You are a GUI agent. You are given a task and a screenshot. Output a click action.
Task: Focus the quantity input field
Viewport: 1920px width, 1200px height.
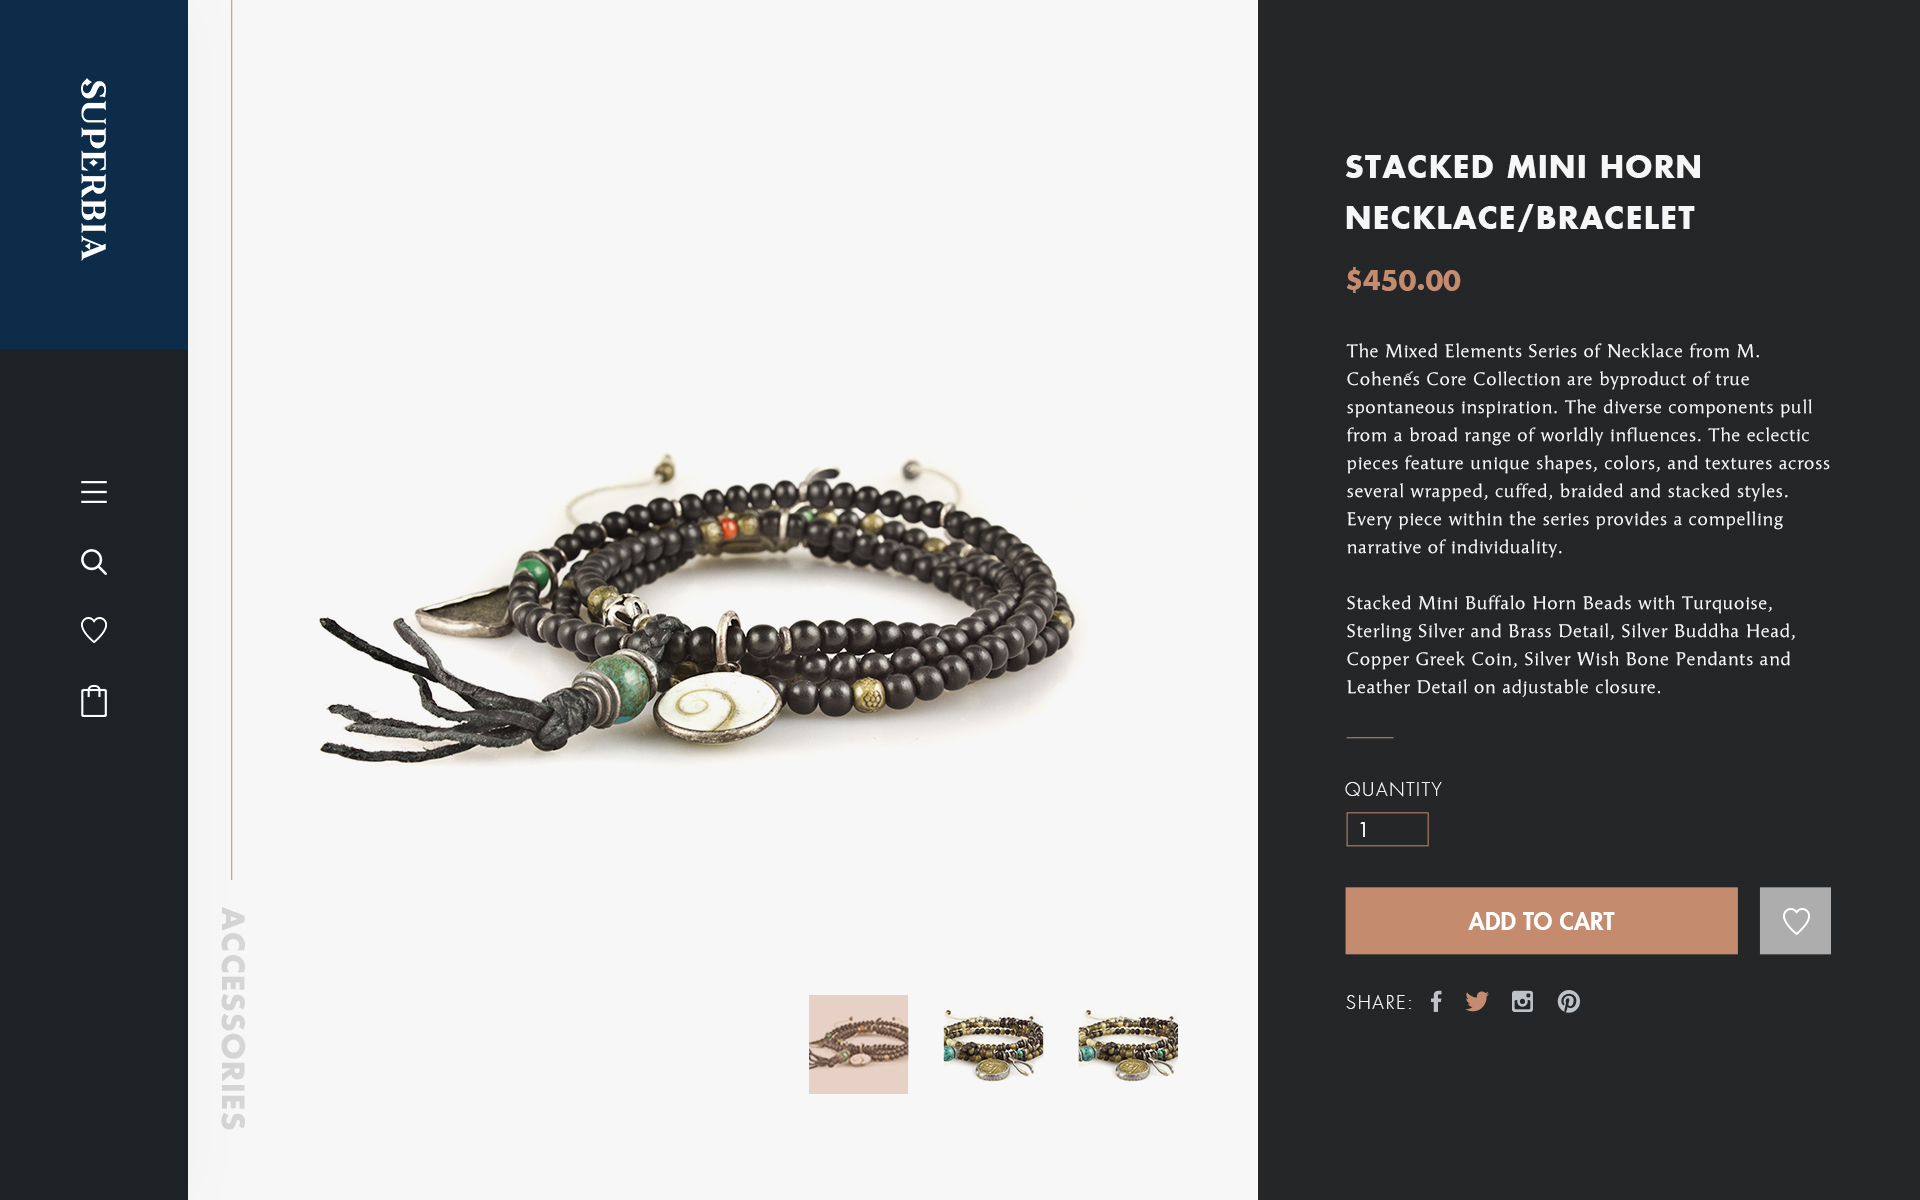click(x=1387, y=829)
